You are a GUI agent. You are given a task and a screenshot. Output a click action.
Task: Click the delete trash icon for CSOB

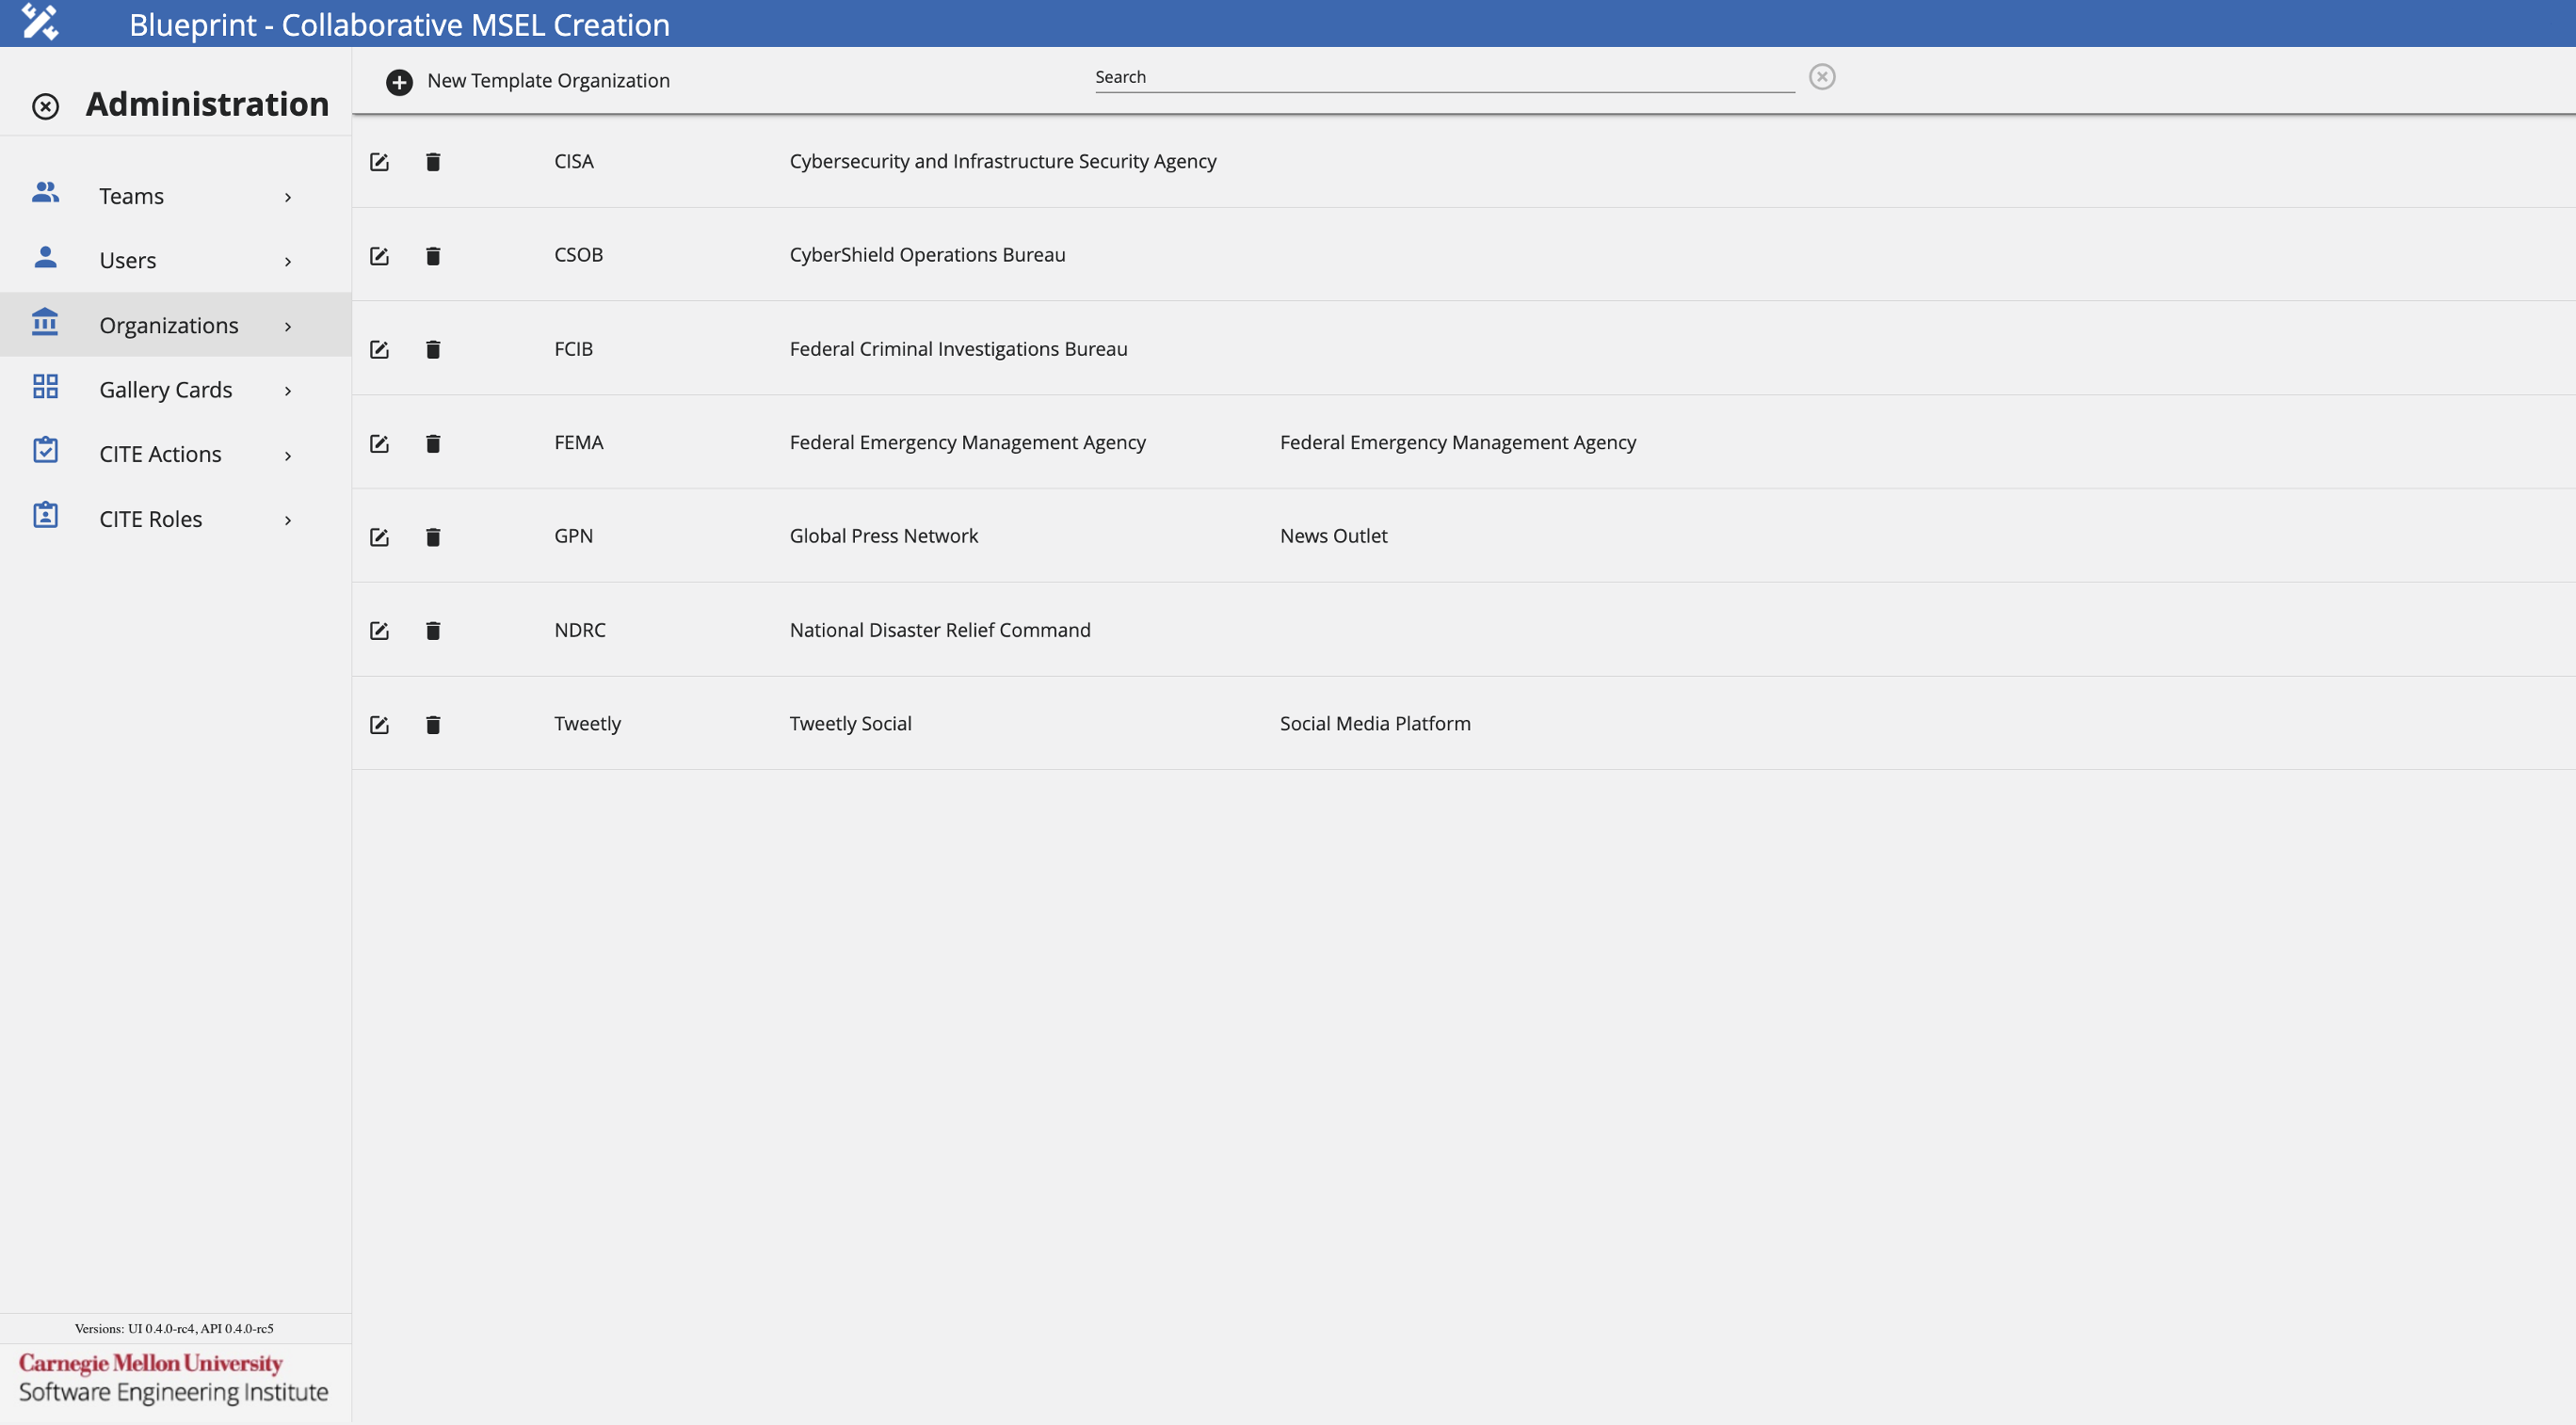point(433,256)
